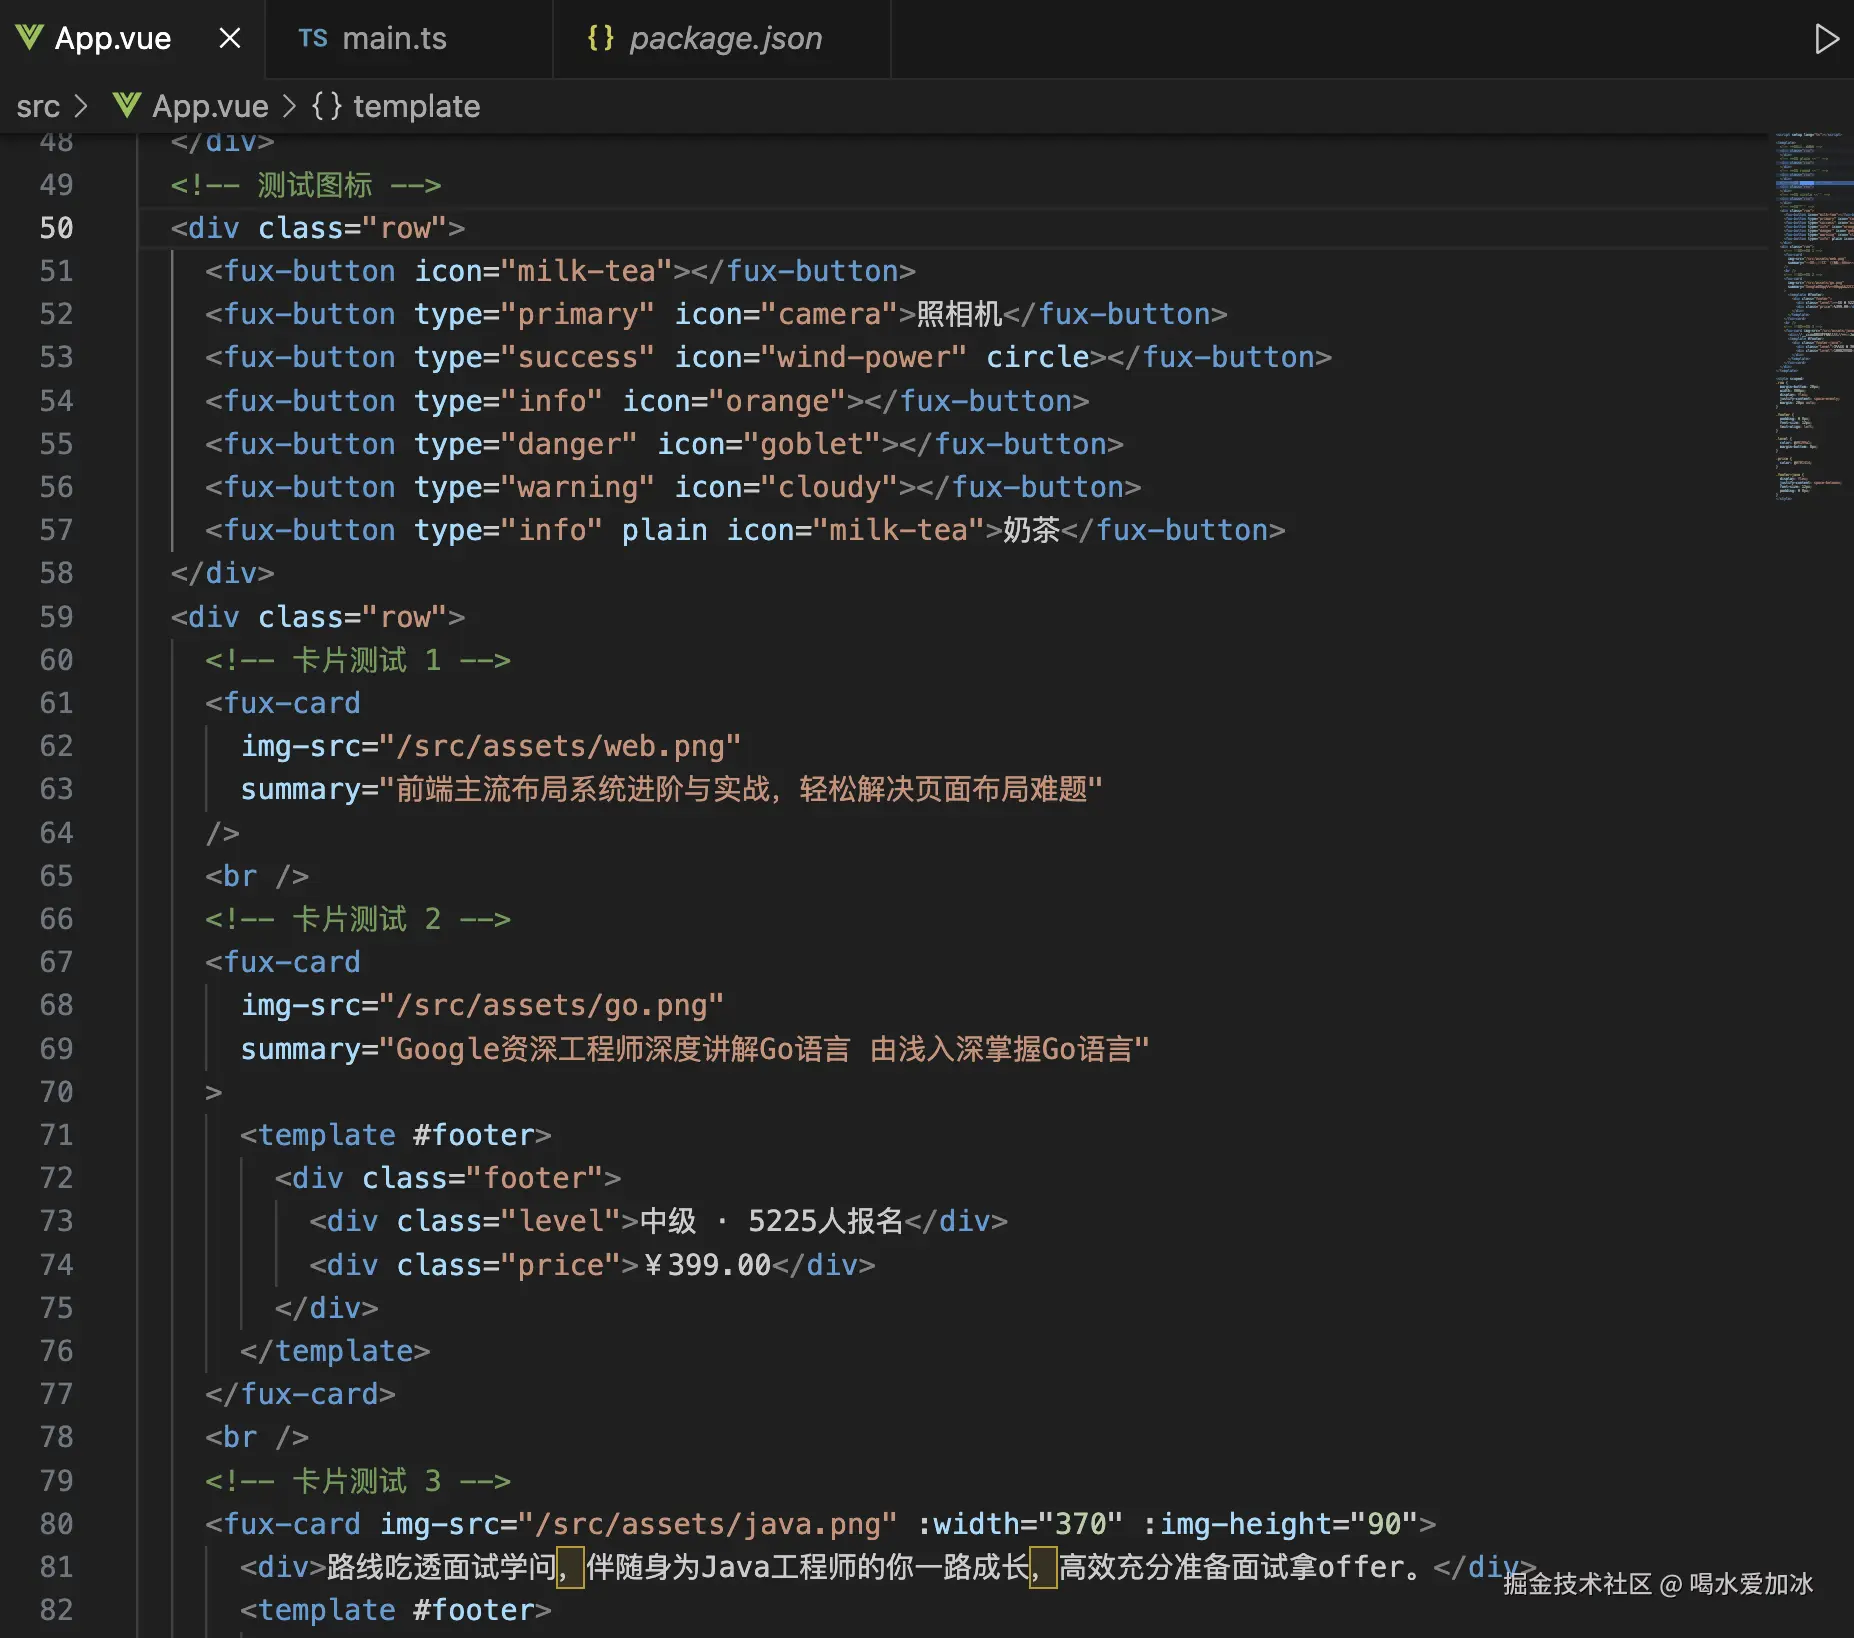1854x1638 pixels.
Task: Place cursor on the "orange" icon value
Action: tap(777, 401)
